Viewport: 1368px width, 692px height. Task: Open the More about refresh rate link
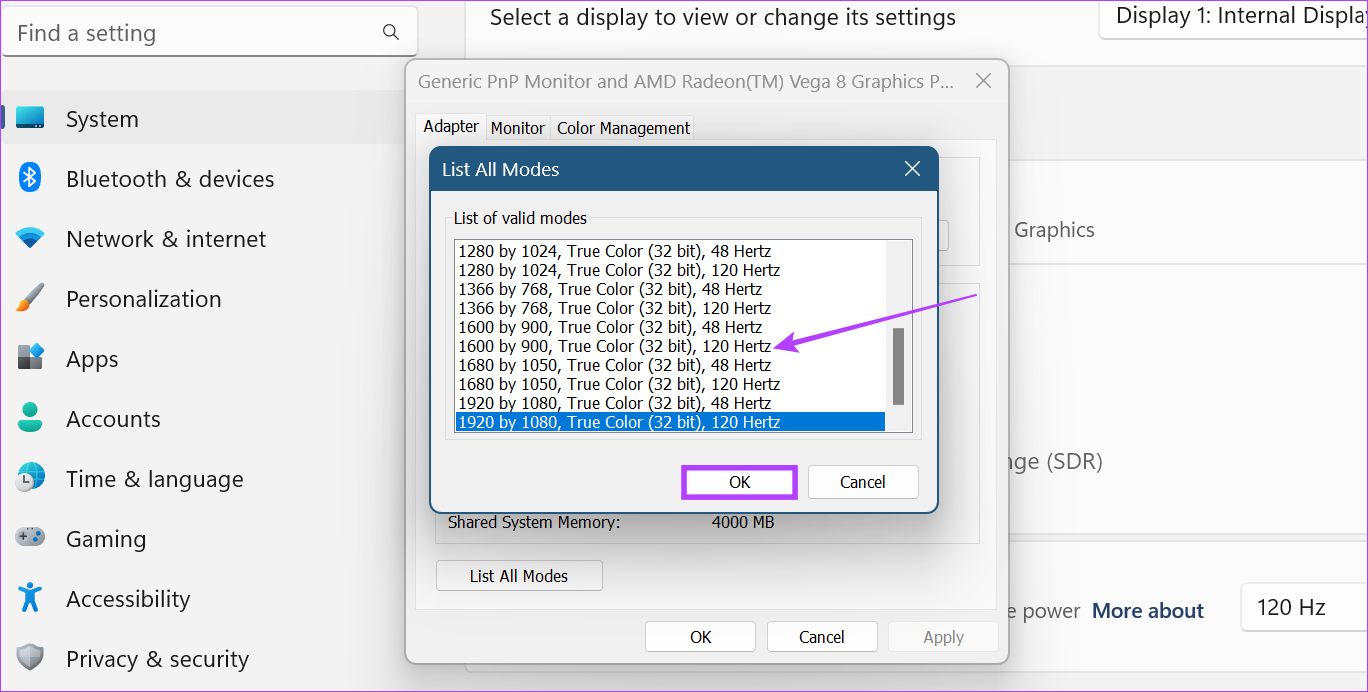point(1148,610)
